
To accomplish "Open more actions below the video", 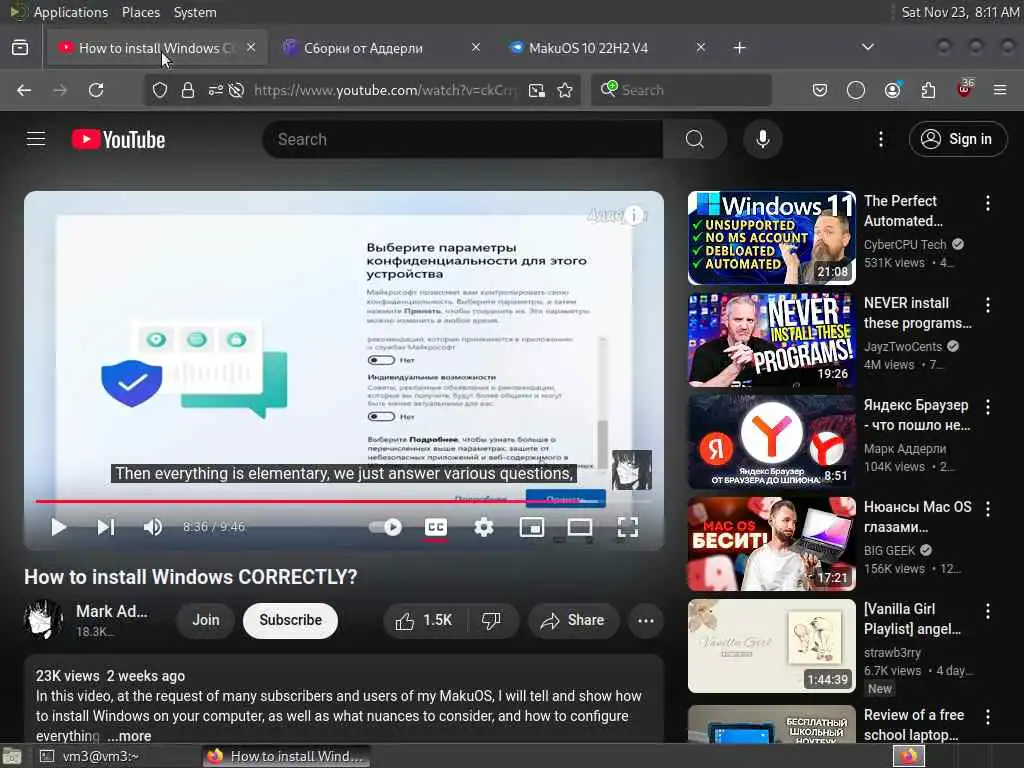I will click(646, 620).
